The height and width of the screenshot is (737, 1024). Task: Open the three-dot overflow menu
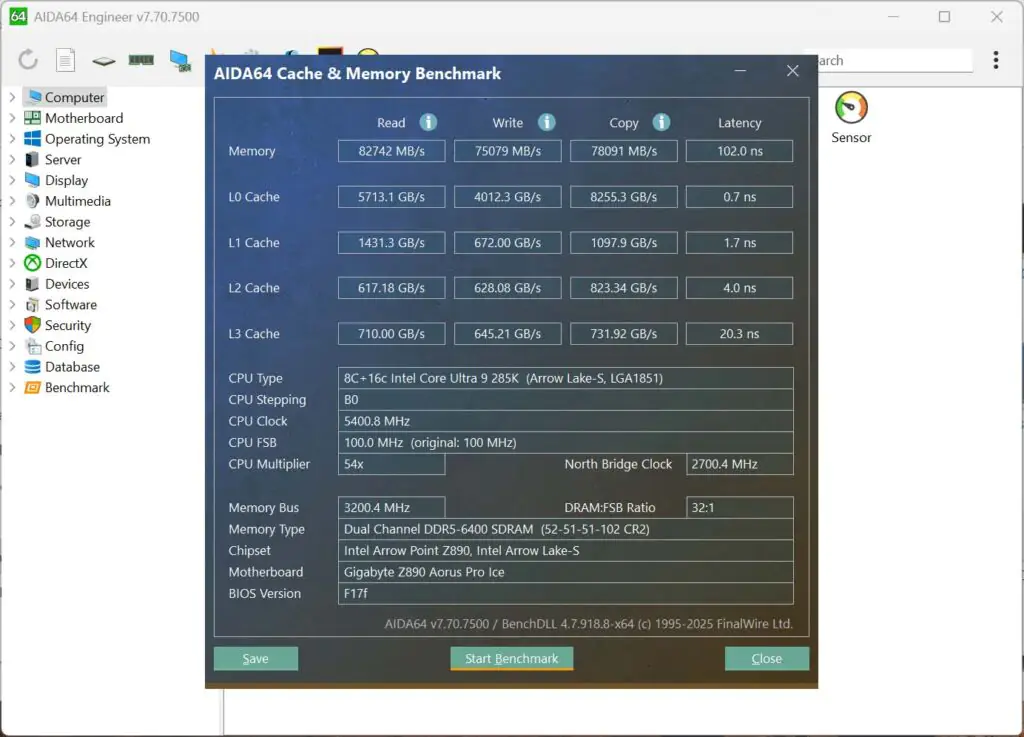tap(996, 60)
